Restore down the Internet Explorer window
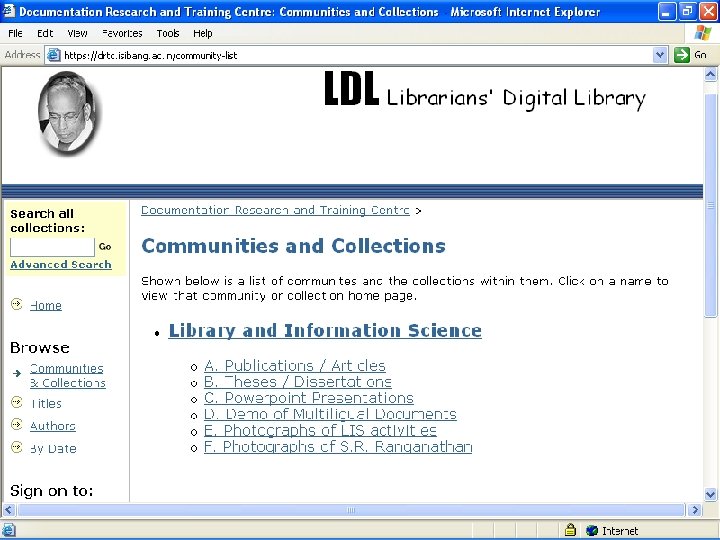The height and width of the screenshot is (540, 720). 687,11
